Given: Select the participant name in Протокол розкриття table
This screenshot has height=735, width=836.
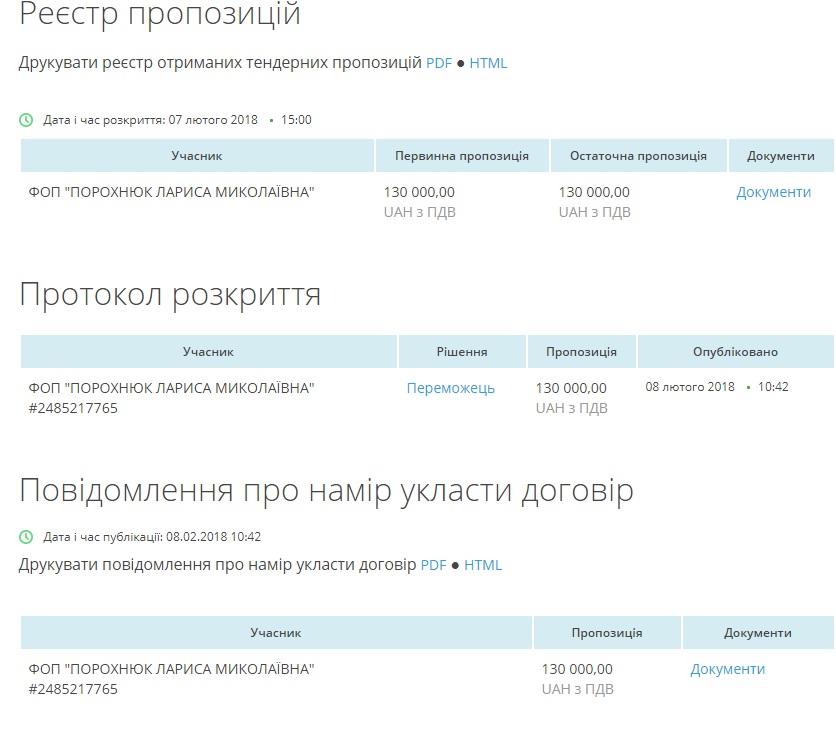Looking at the screenshot, I should [171, 388].
